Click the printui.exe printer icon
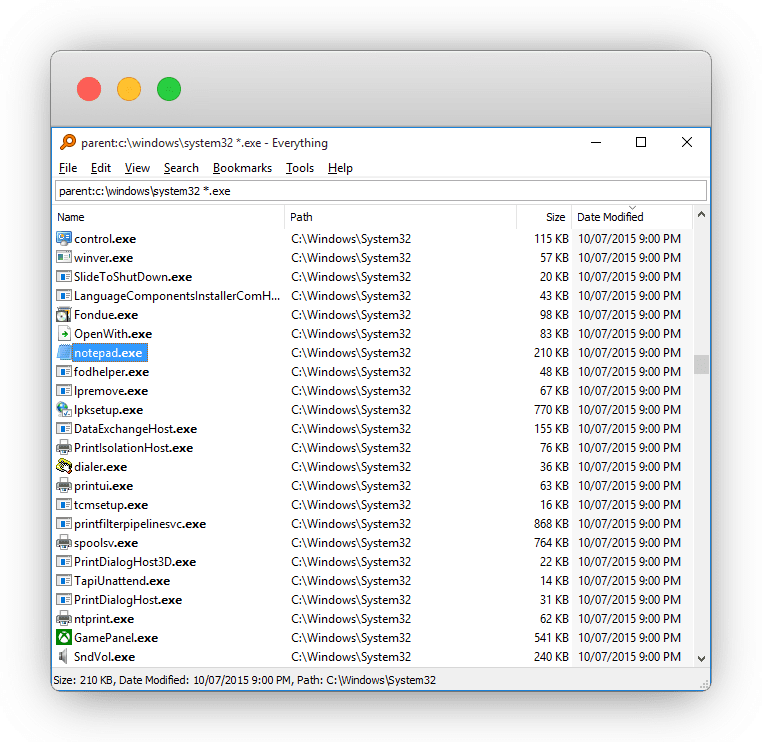Screen dimensions: 762x742 point(64,486)
